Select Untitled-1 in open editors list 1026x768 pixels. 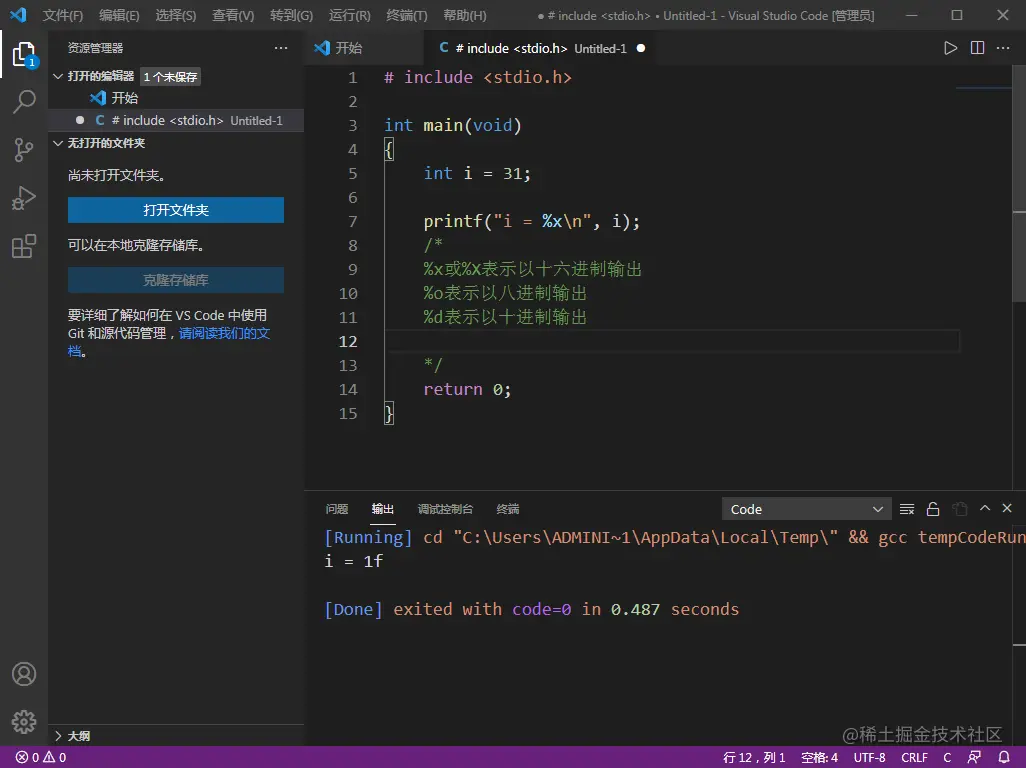pyautogui.click(x=176, y=120)
